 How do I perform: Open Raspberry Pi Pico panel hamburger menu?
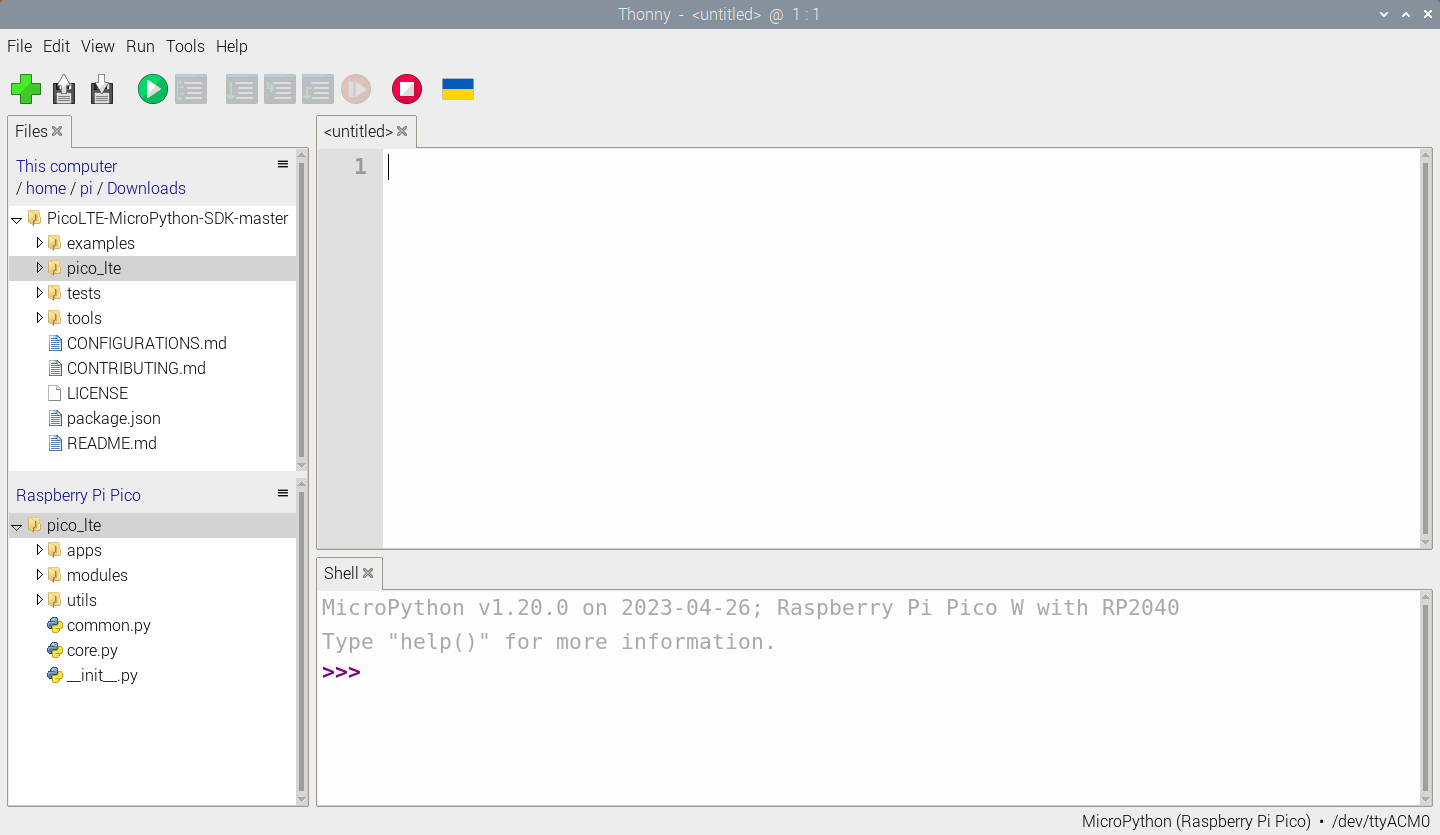(283, 493)
